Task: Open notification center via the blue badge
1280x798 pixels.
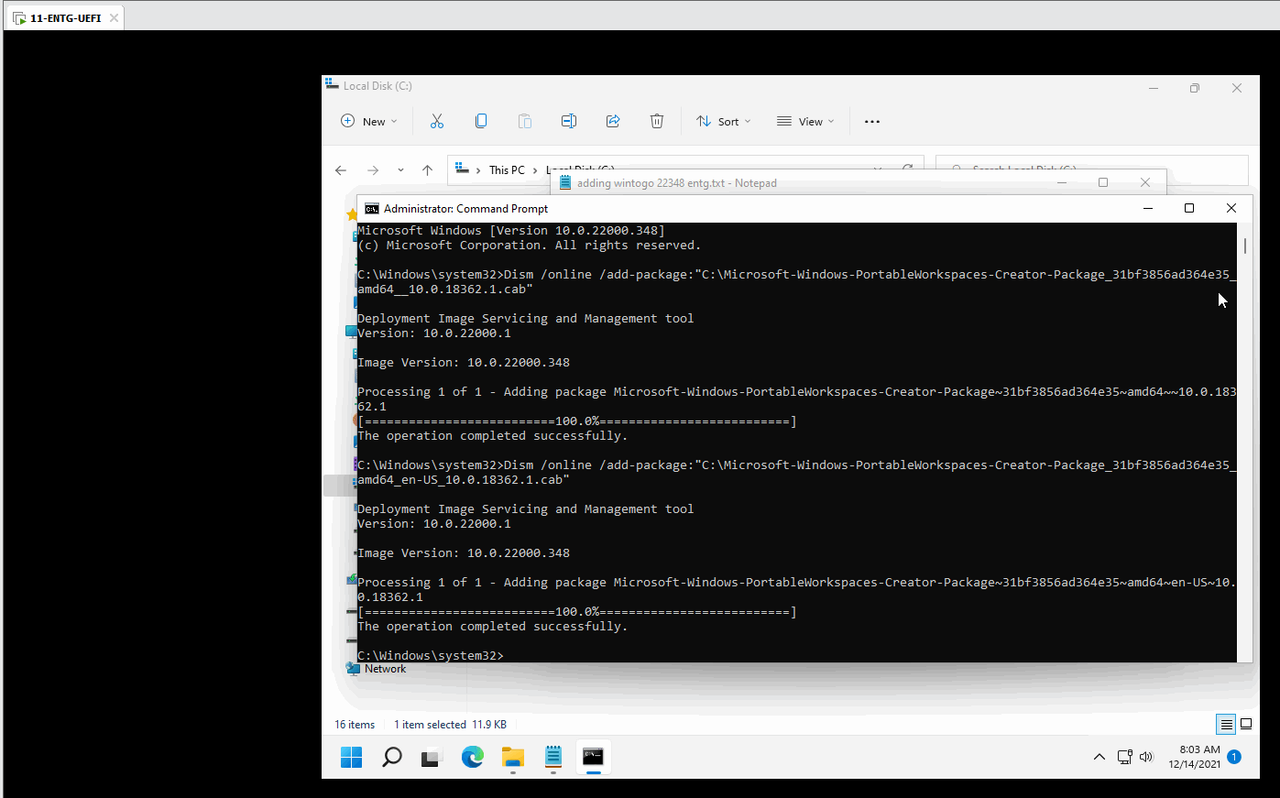Action: click(1234, 757)
